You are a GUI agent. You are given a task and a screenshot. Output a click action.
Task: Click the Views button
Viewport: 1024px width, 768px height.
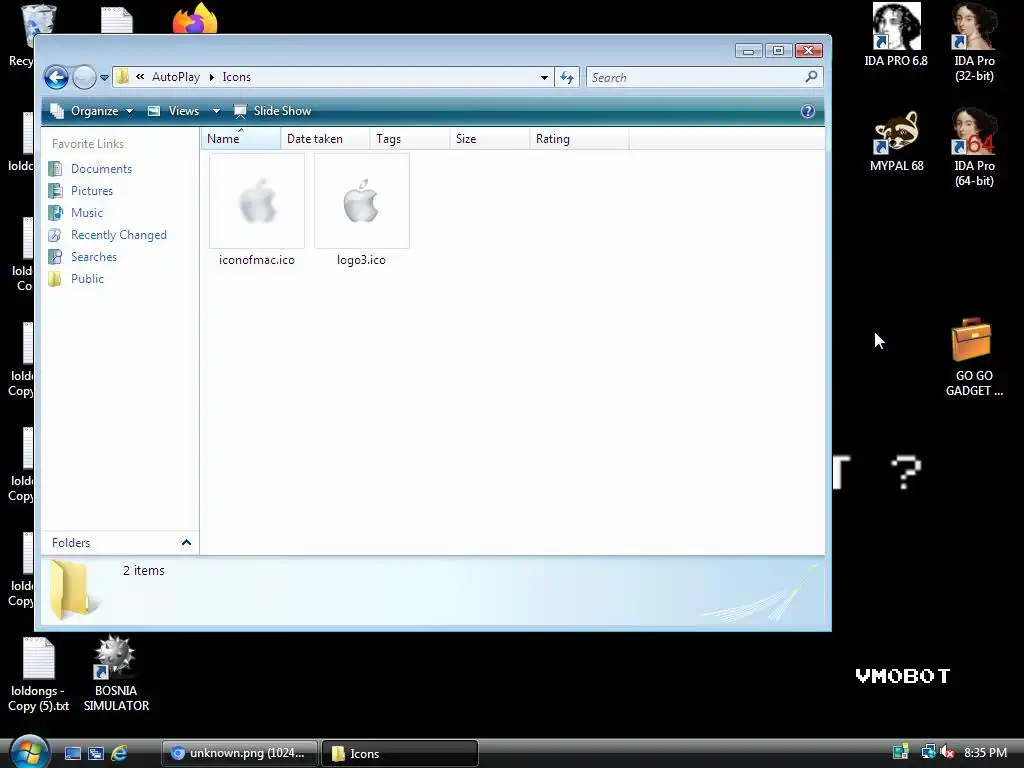pos(174,111)
